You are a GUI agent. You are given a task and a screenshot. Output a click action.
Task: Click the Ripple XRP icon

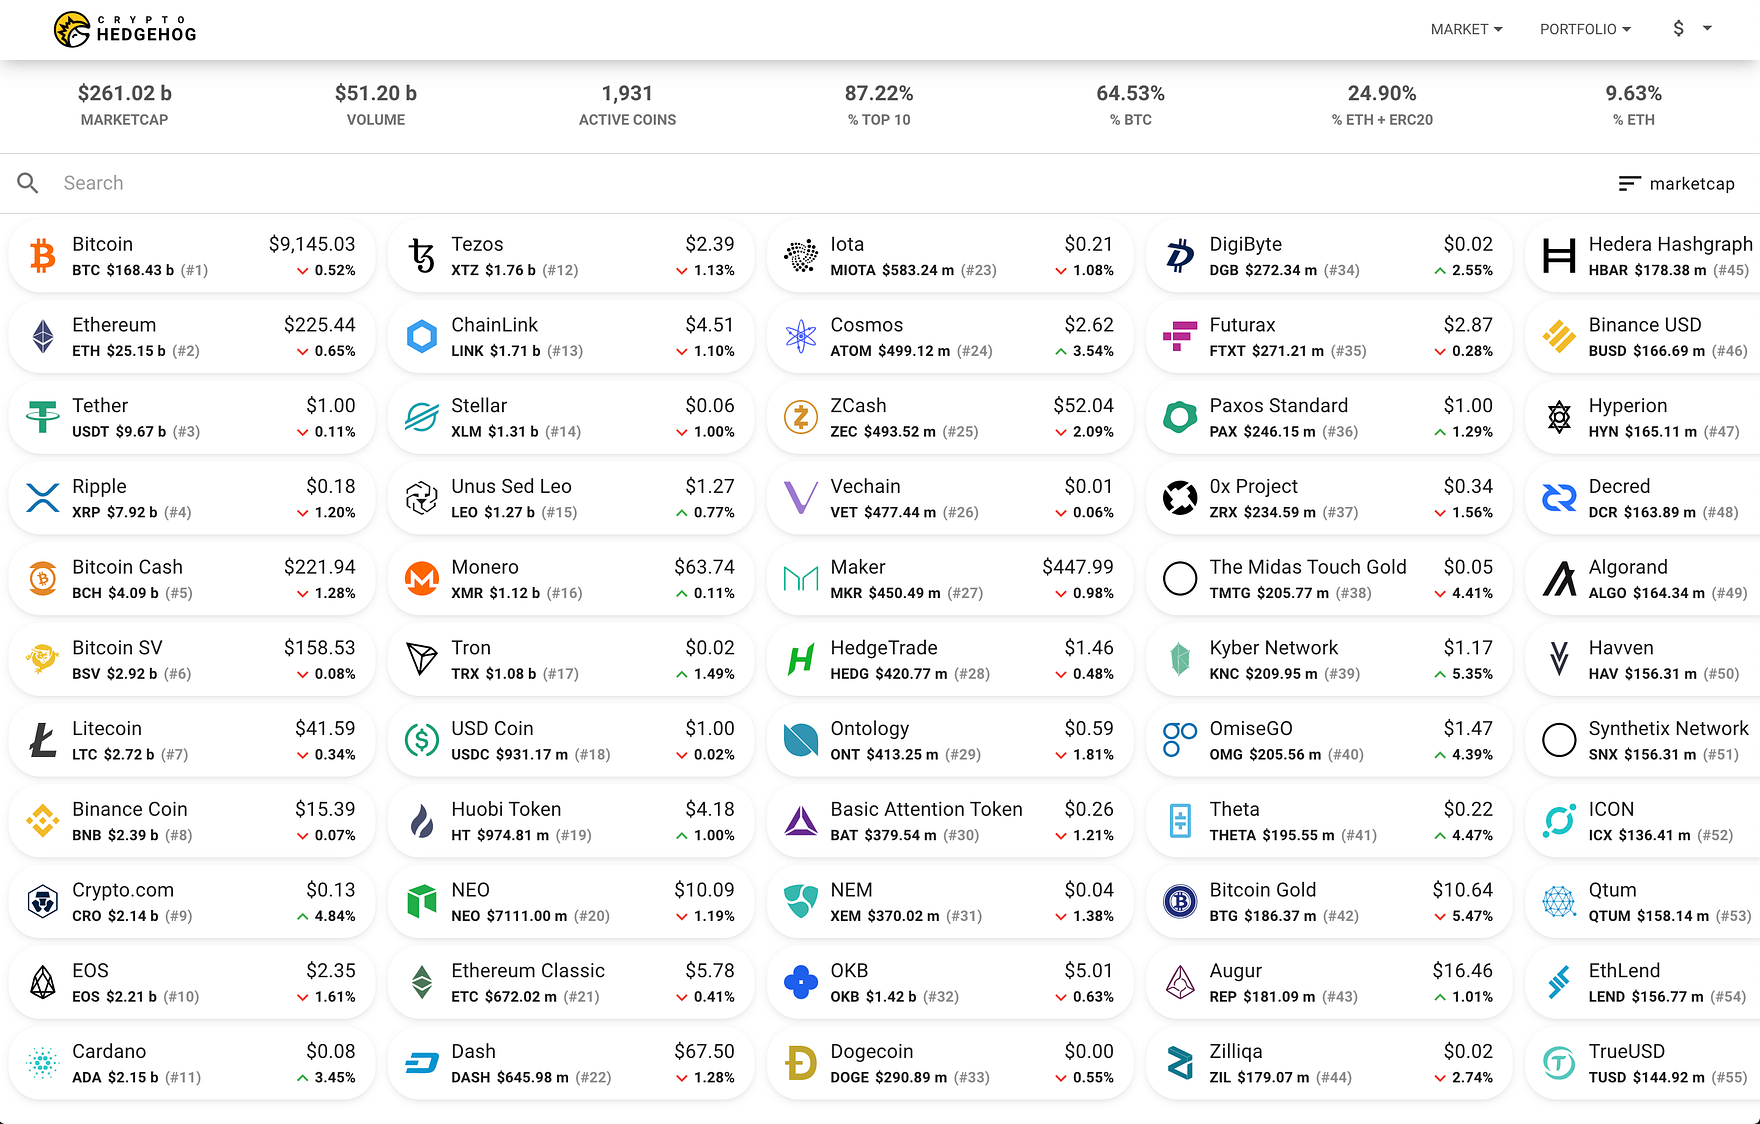[42, 498]
